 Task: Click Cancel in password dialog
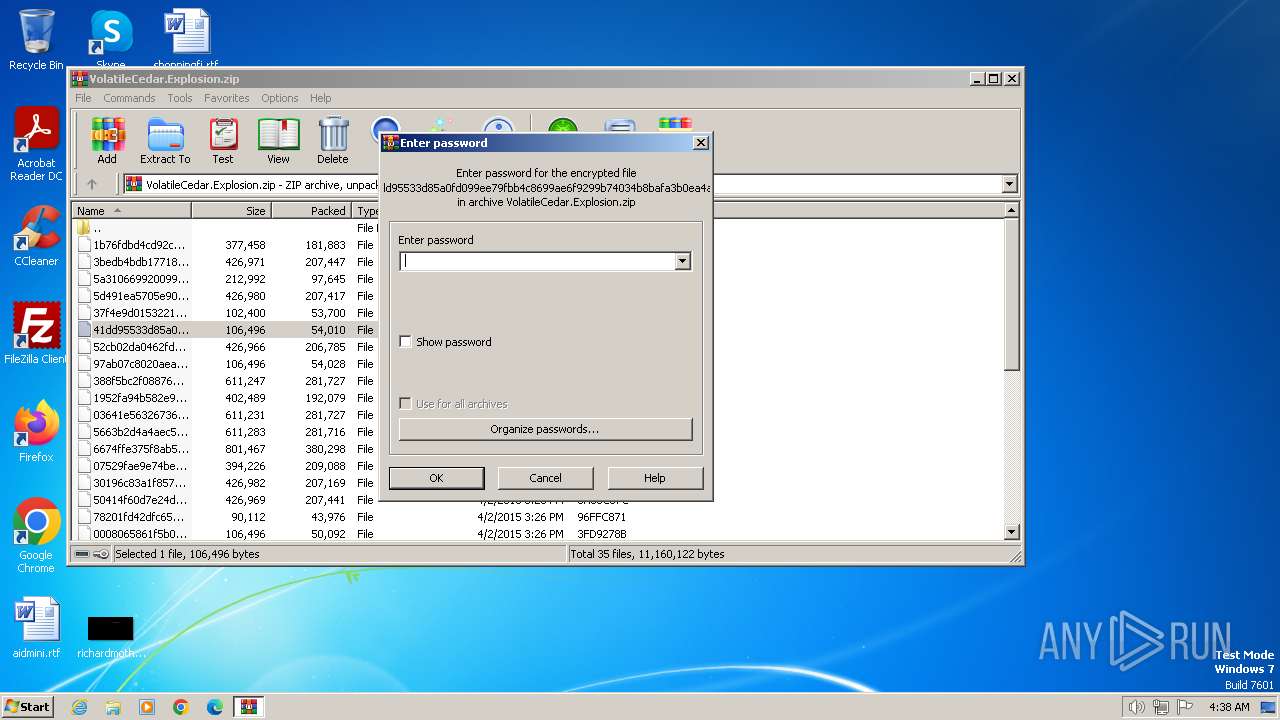point(545,478)
